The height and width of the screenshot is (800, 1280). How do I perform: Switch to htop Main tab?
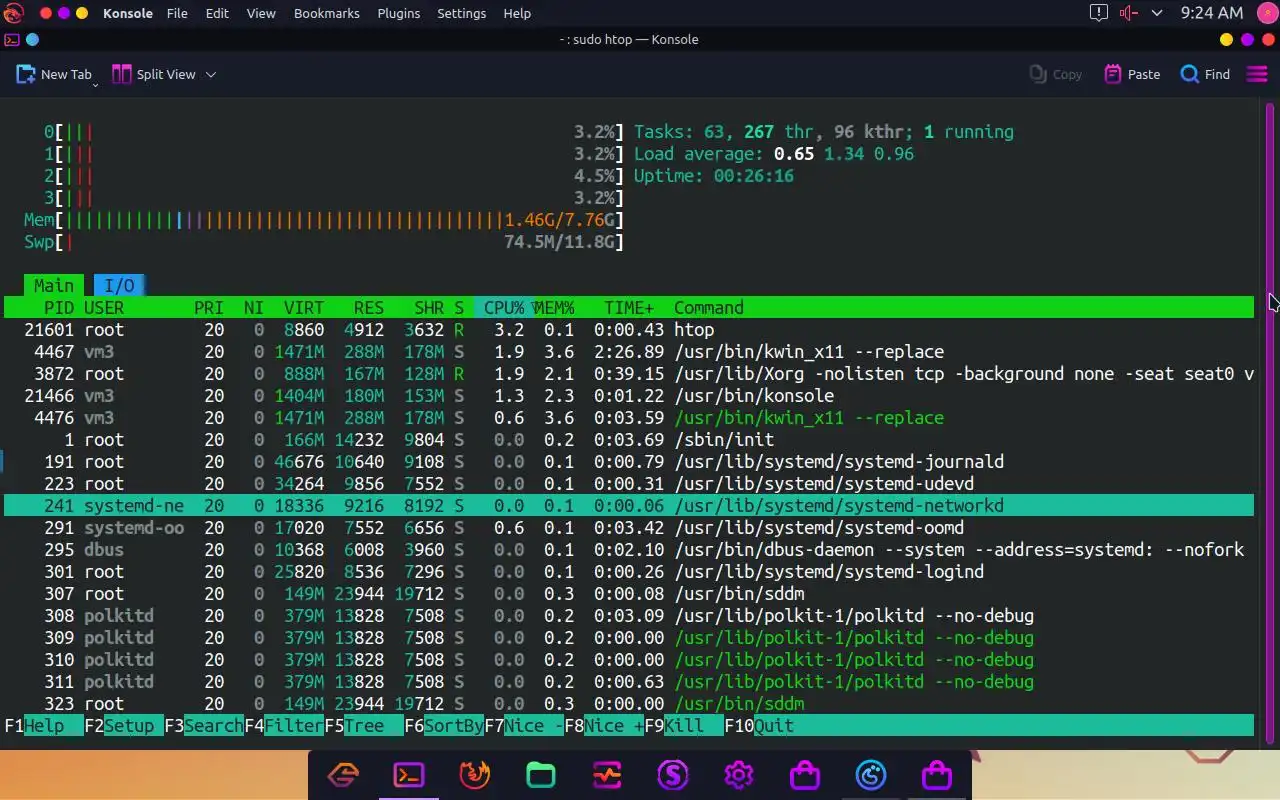point(54,286)
